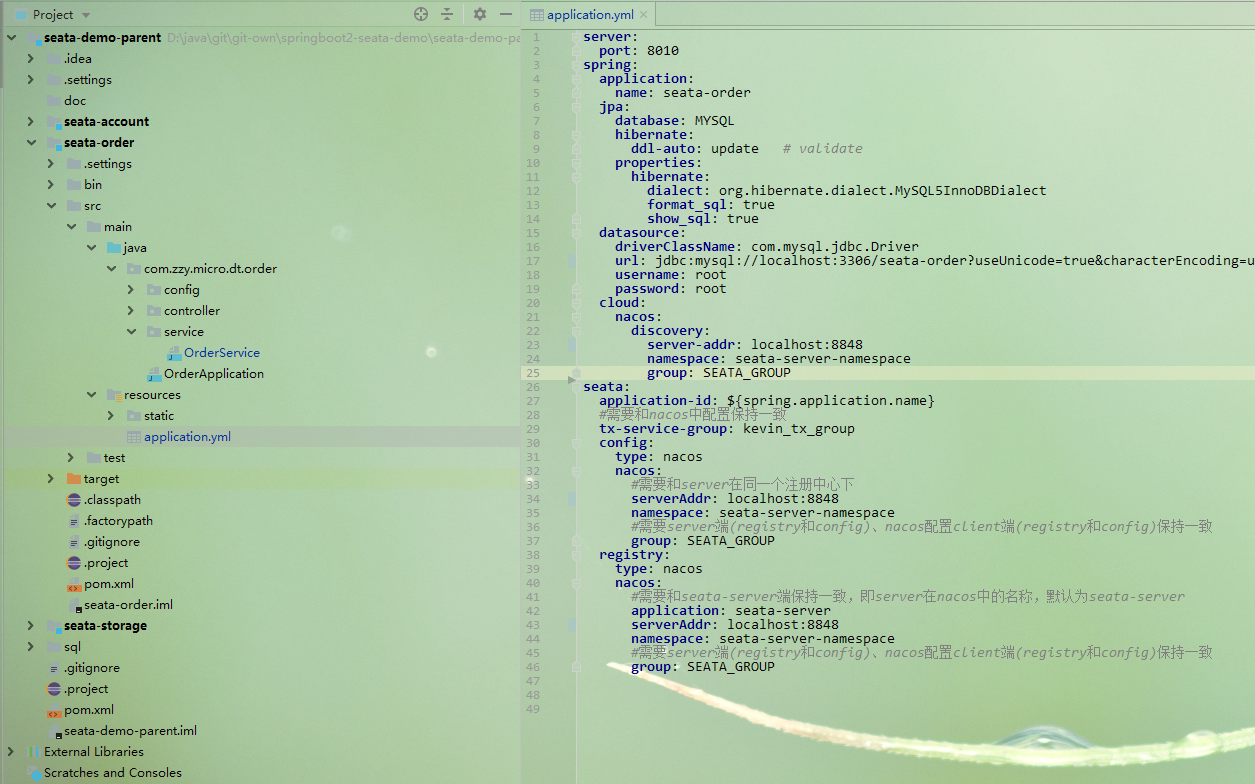
Task: Click Maven icon of pom.xml above seata-demo-parent.iml
Action: coord(54,710)
